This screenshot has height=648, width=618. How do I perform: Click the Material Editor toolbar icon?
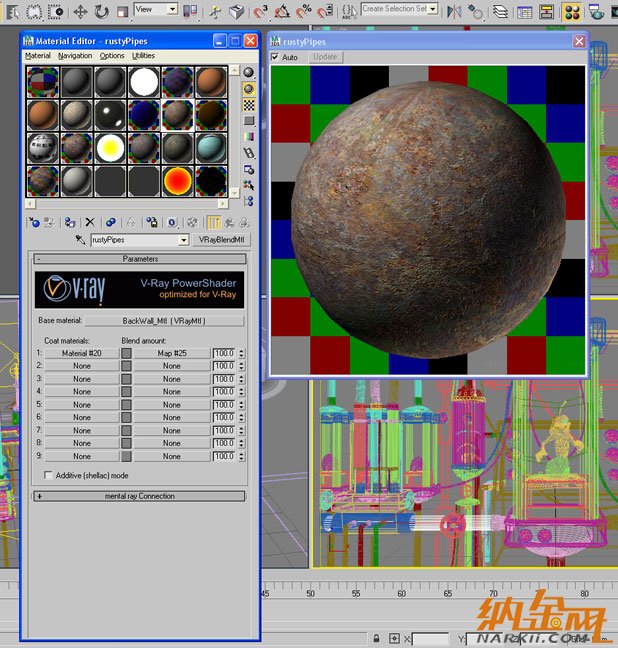tap(572, 11)
